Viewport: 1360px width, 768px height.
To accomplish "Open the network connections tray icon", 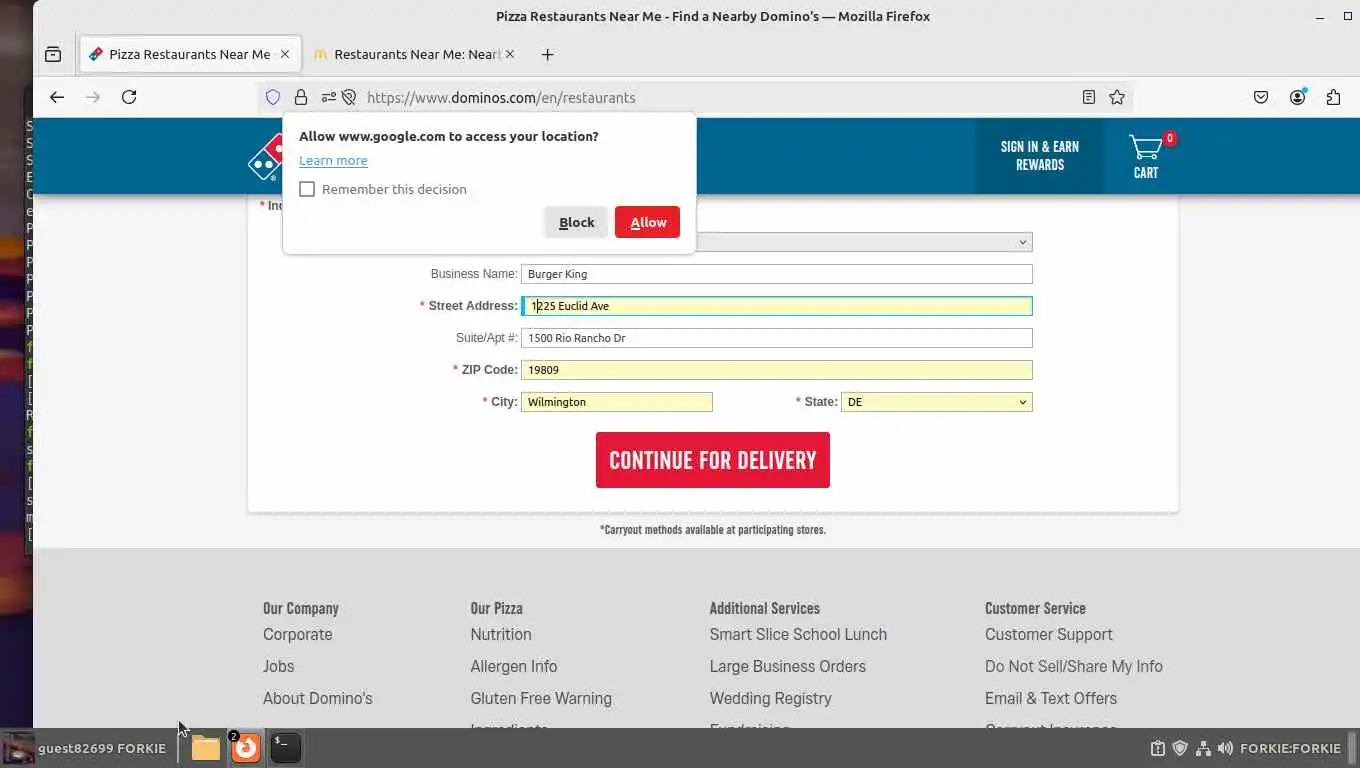I will coord(1203,748).
